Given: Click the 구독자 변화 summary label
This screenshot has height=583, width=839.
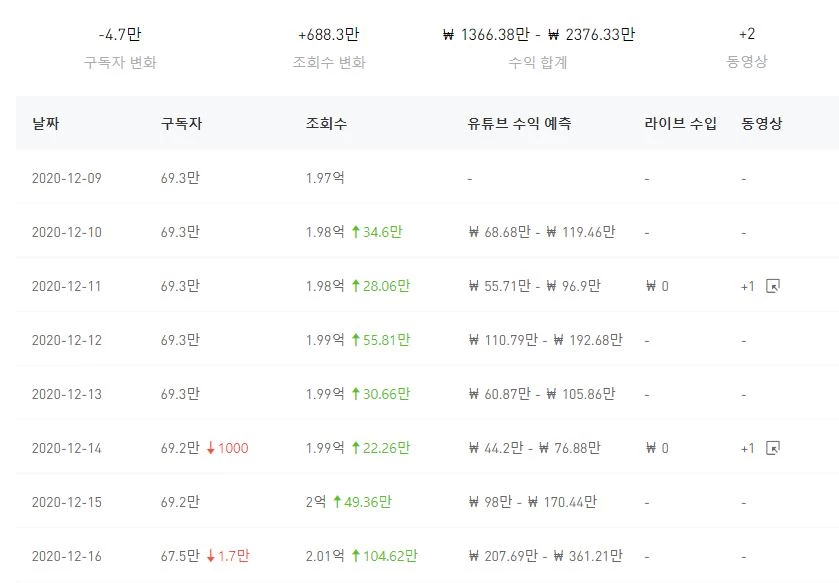Looking at the screenshot, I should (x=120, y=62).
